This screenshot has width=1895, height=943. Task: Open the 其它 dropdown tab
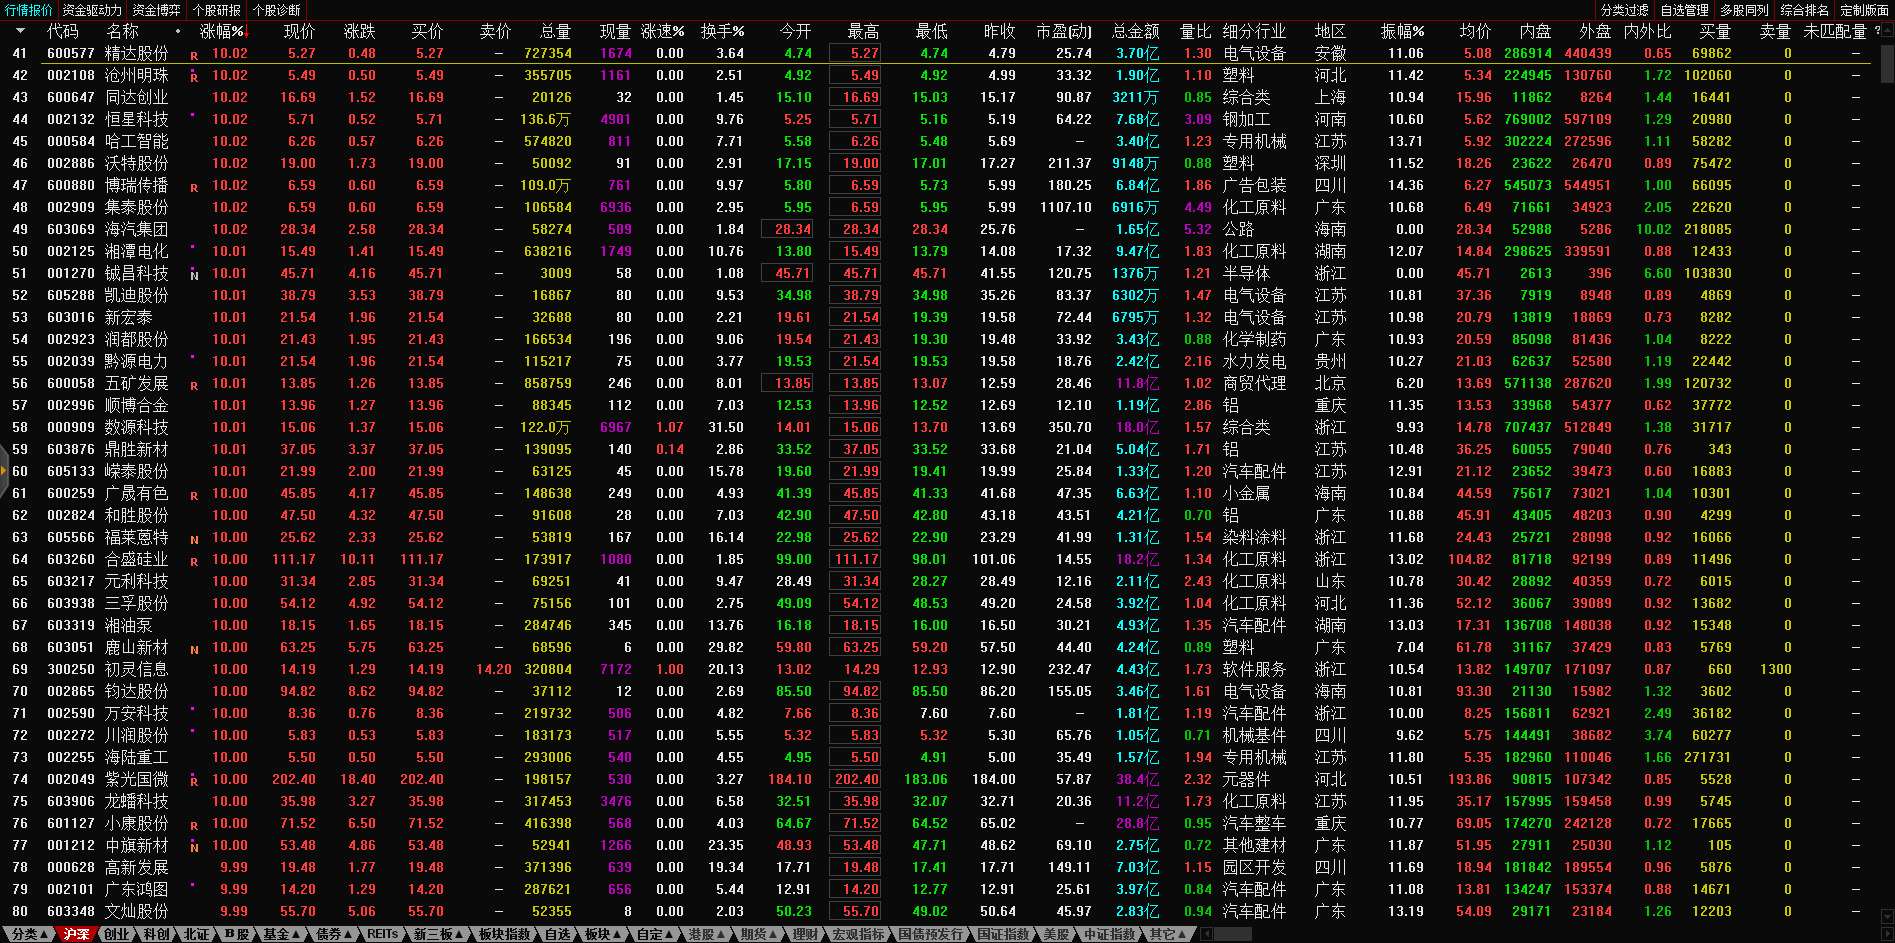click(1167, 934)
